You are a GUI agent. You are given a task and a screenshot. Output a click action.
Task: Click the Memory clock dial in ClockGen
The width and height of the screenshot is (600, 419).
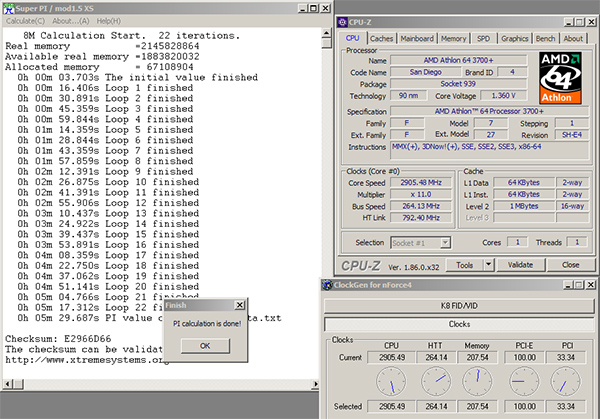(x=477, y=381)
